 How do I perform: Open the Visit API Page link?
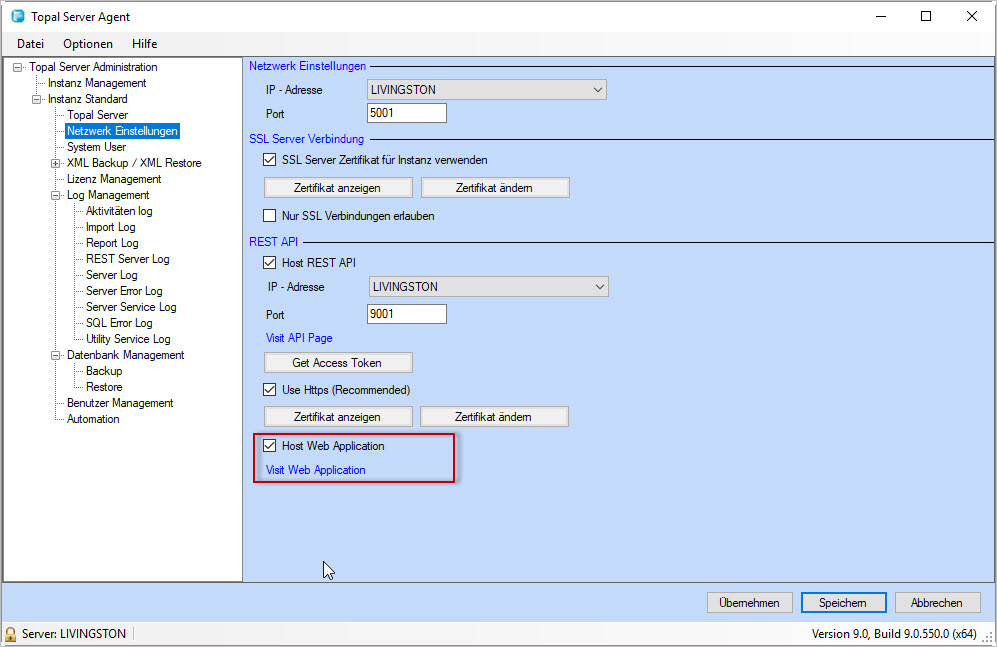(299, 338)
